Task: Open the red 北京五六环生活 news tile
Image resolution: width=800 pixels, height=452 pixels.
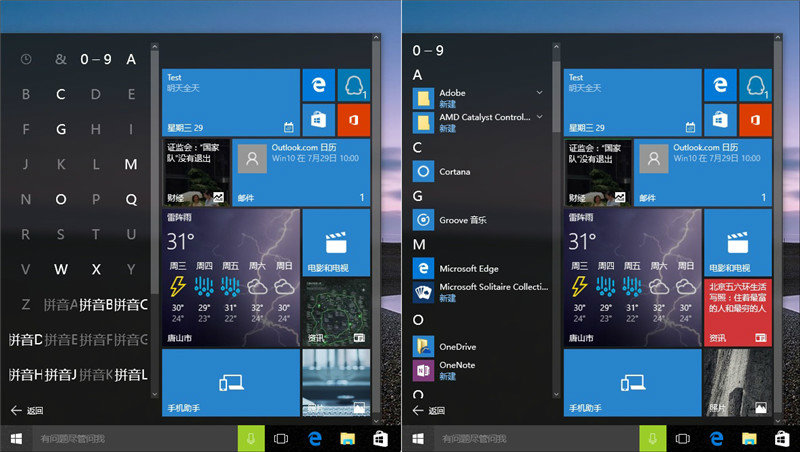Action: click(737, 312)
